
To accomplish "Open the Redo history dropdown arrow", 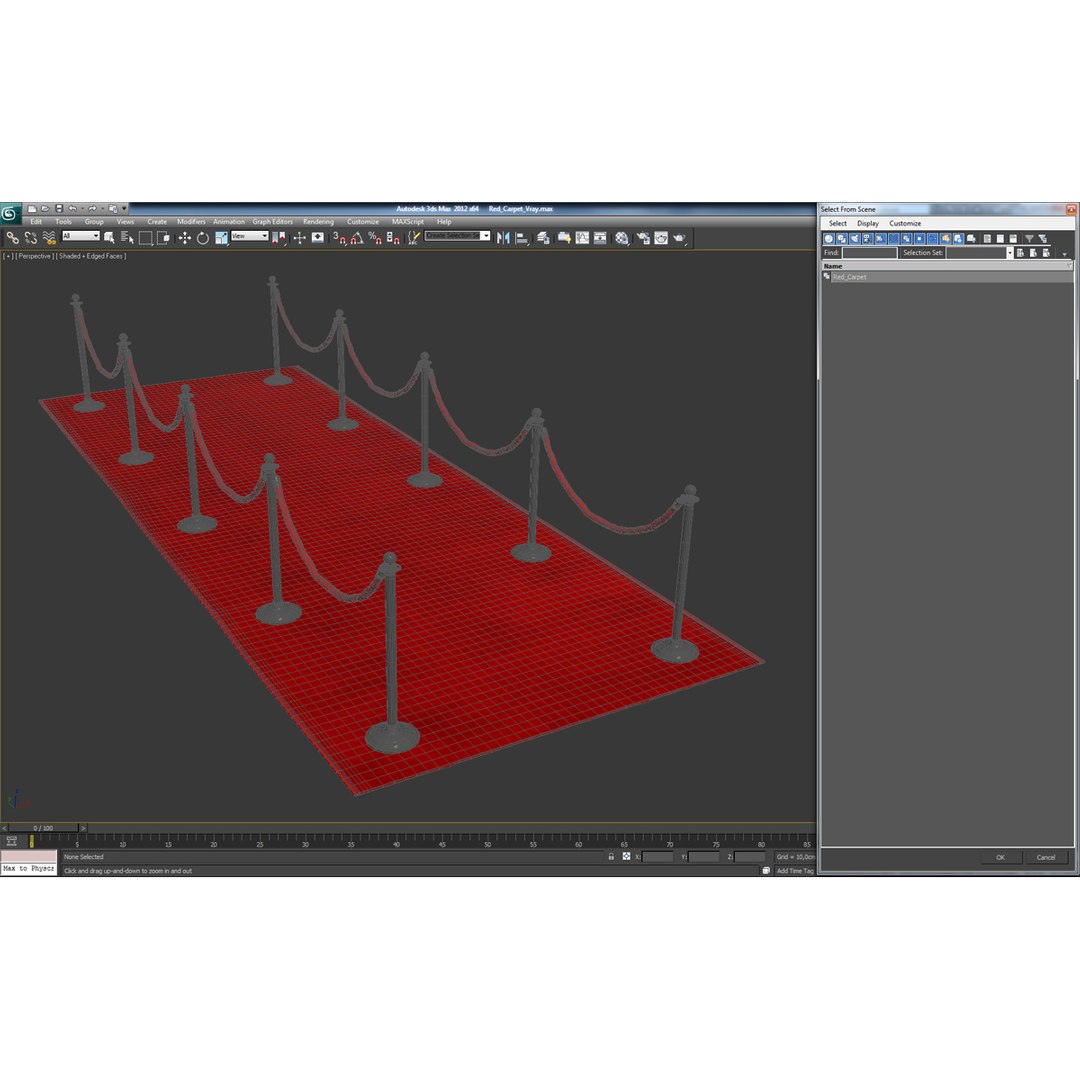I will click(102, 209).
